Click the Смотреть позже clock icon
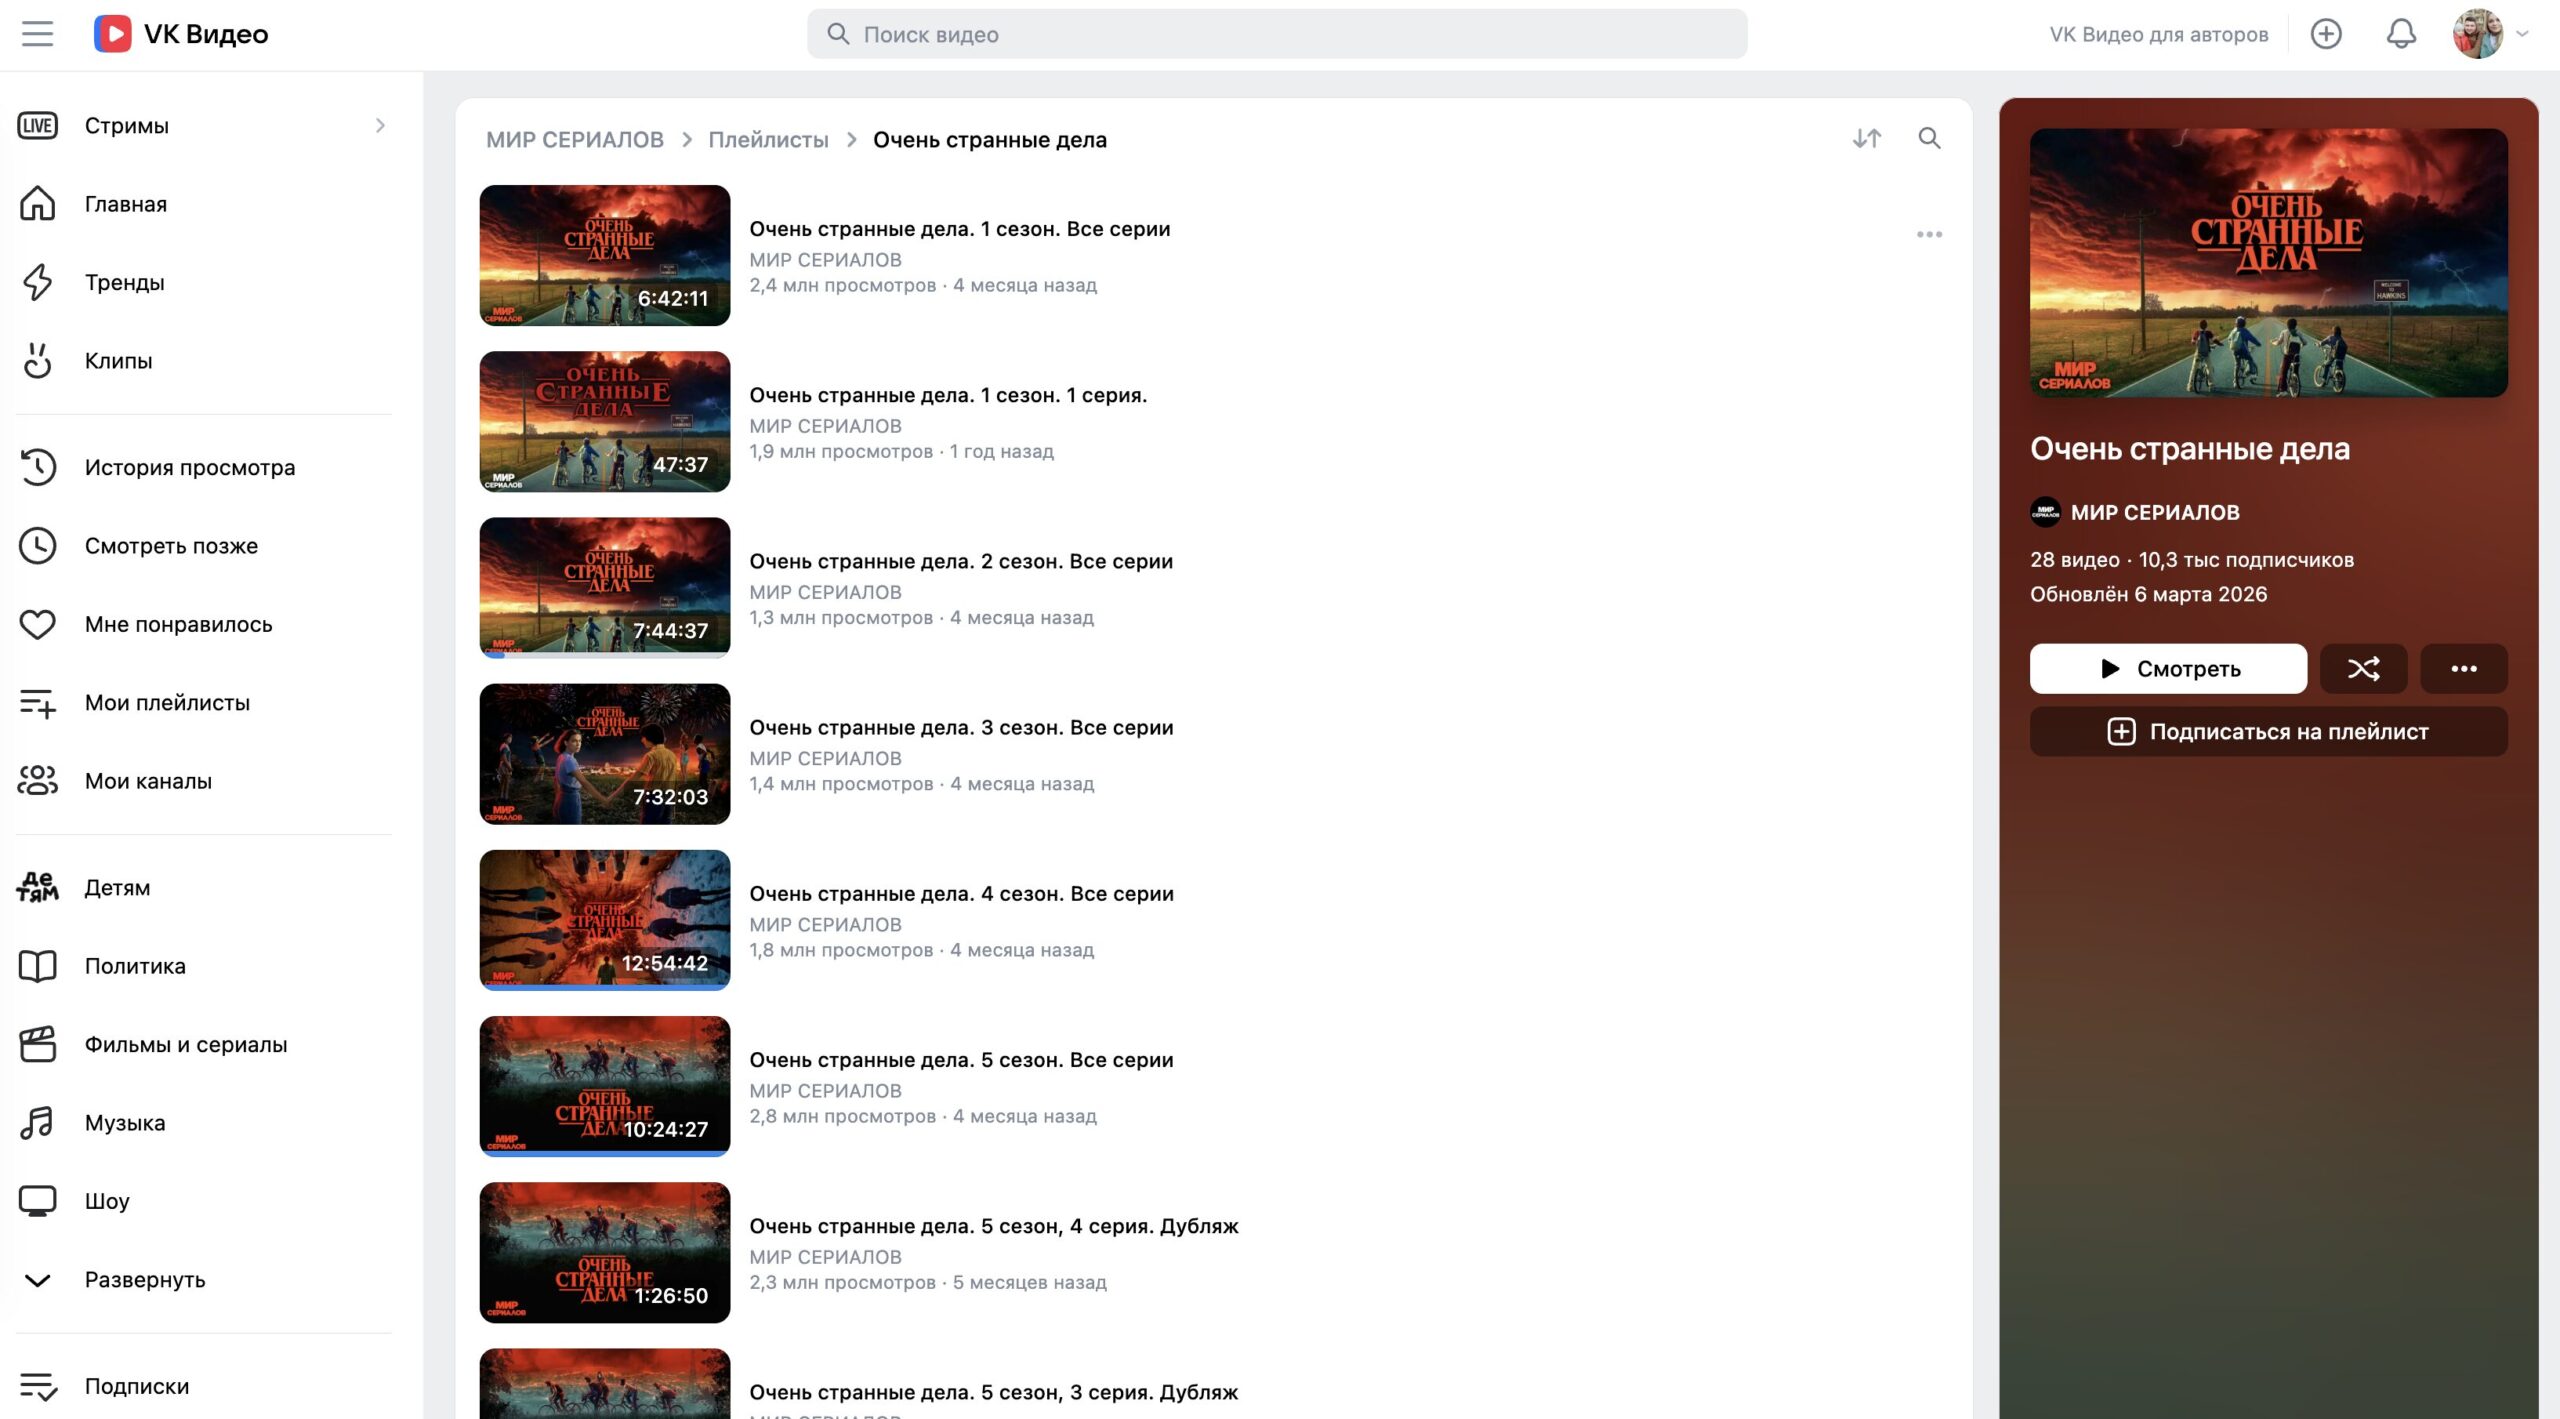The image size is (2560, 1419). pos(37,545)
